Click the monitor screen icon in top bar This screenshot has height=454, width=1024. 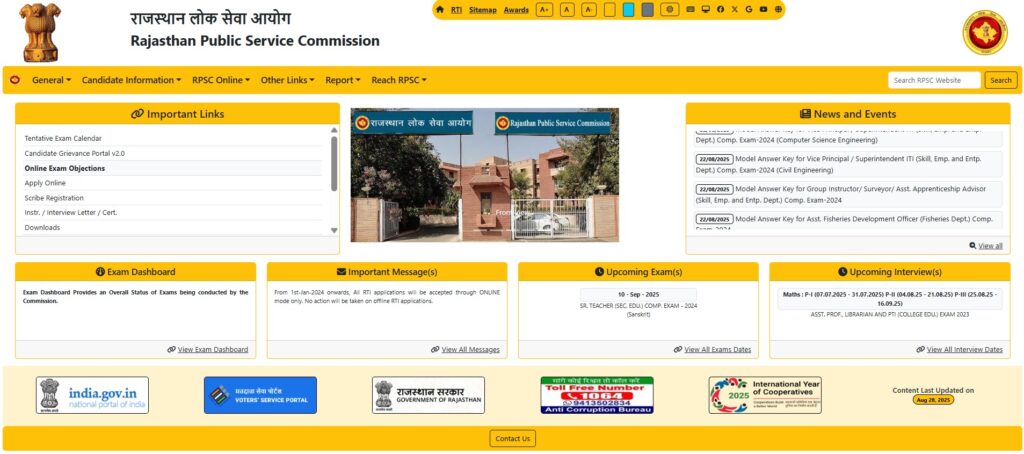(x=705, y=10)
